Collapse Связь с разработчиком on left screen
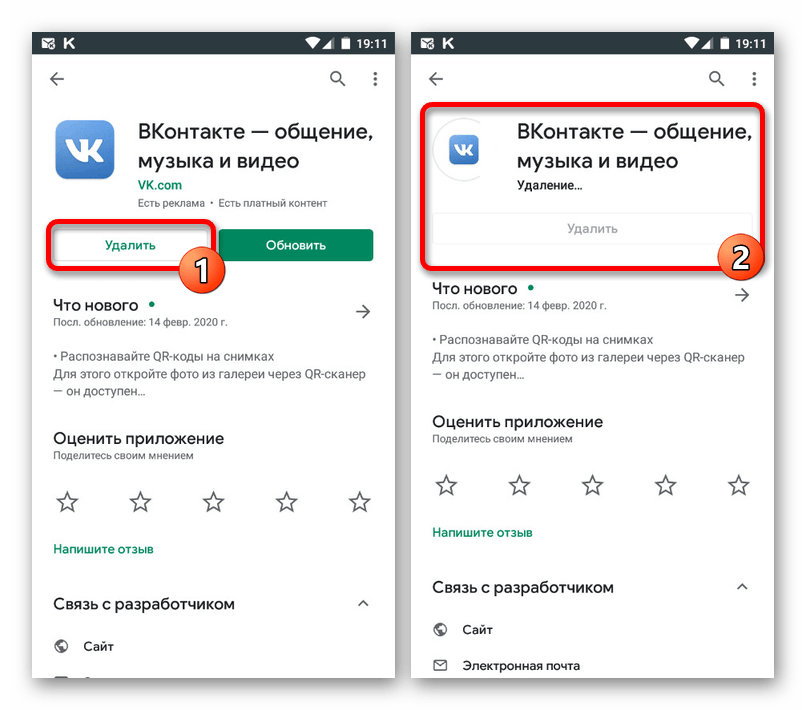Screen dimensions: 806x710 [x=363, y=603]
